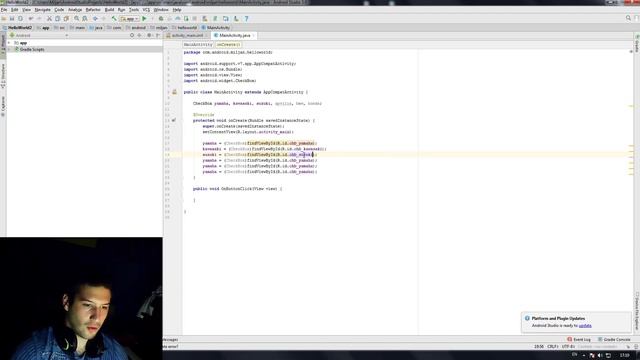Click the Cut scissors icon
The height and width of the screenshot is (360, 640).
(49, 18)
